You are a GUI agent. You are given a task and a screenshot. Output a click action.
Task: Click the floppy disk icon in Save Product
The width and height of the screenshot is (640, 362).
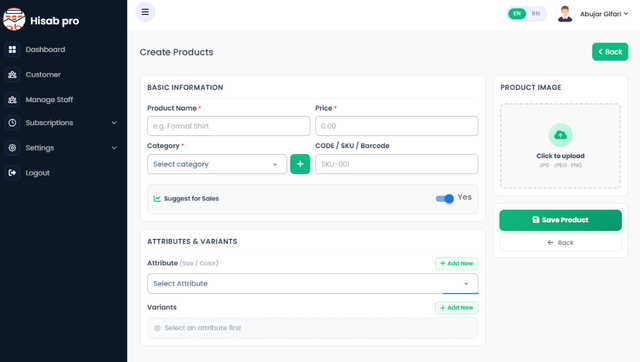click(x=536, y=220)
